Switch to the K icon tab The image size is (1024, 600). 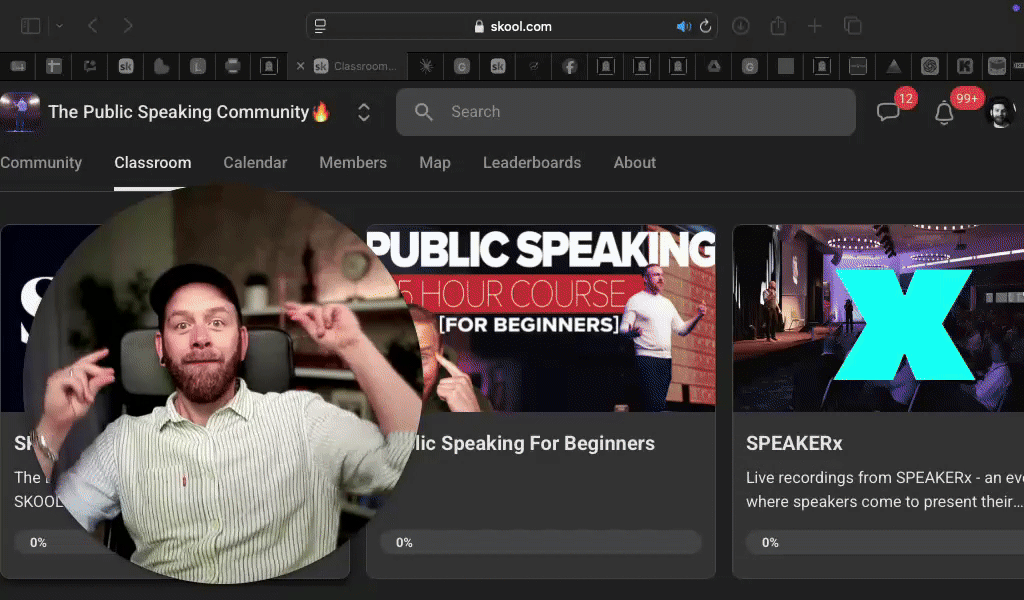[x=965, y=66]
